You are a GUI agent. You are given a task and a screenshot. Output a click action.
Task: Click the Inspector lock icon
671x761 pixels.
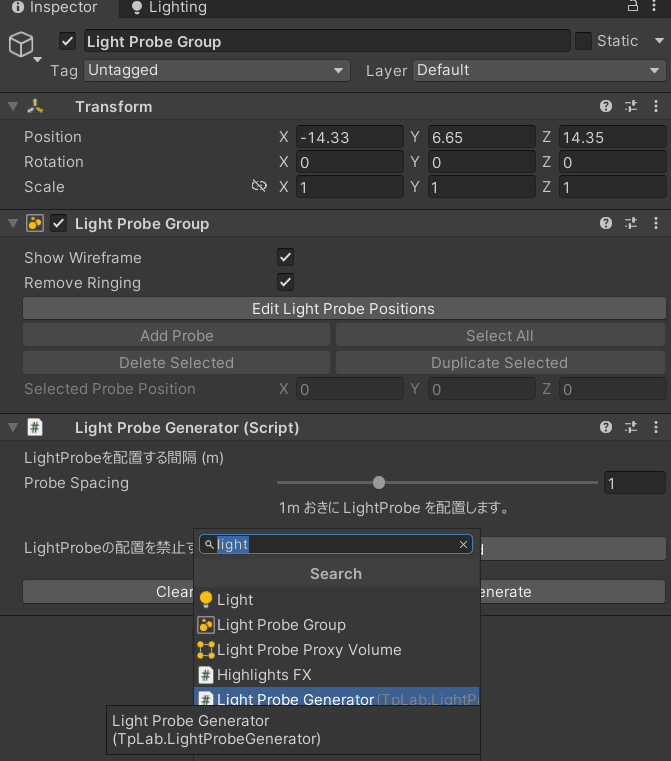[x=632, y=7]
